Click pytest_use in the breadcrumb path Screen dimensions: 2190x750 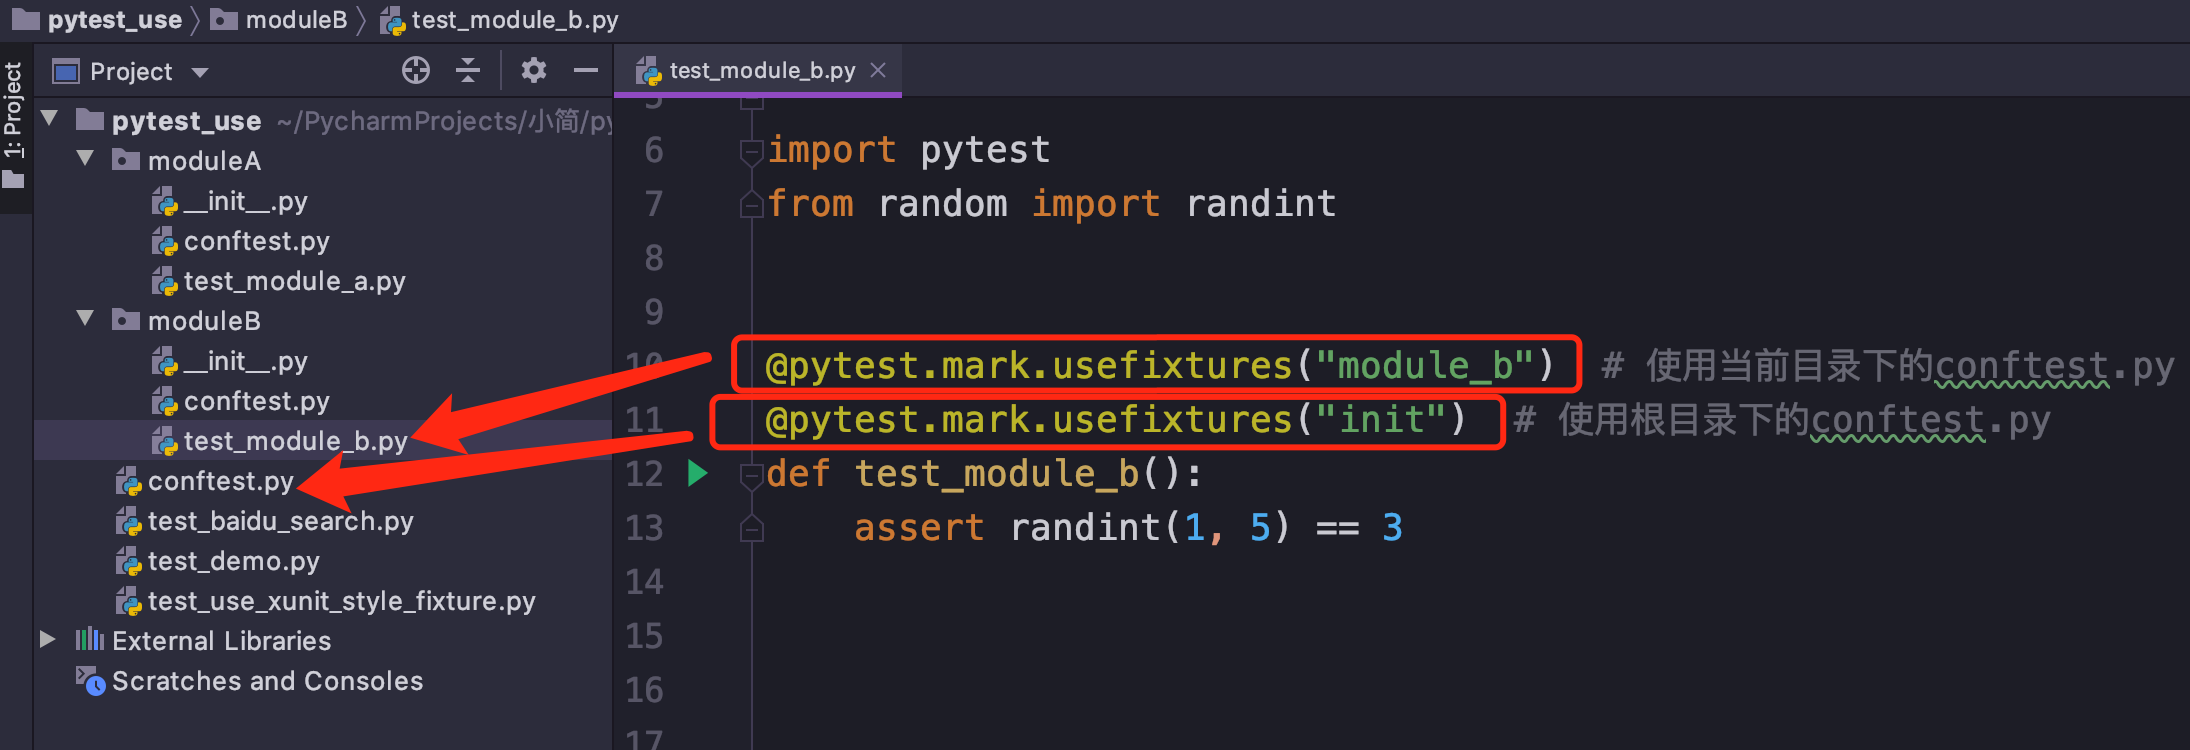pyautogui.click(x=114, y=20)
